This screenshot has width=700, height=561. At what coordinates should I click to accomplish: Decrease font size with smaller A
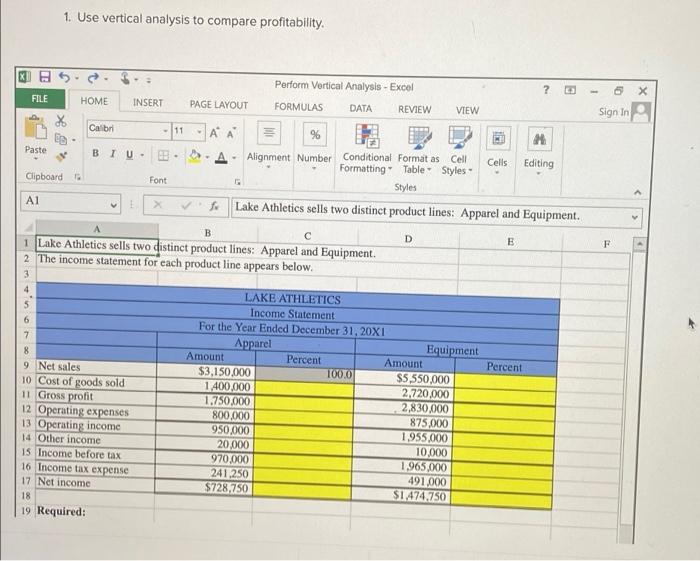tap(231, 133)
